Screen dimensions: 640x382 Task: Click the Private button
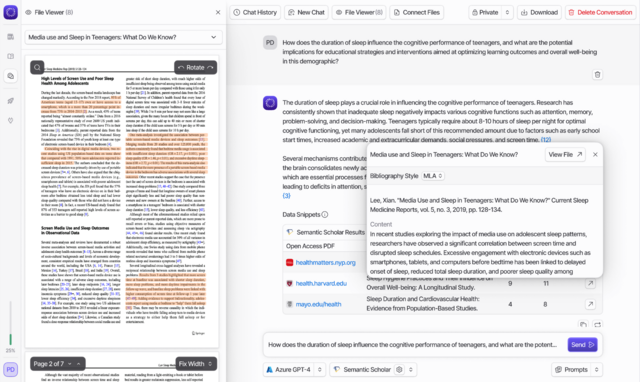pos(485,12)
